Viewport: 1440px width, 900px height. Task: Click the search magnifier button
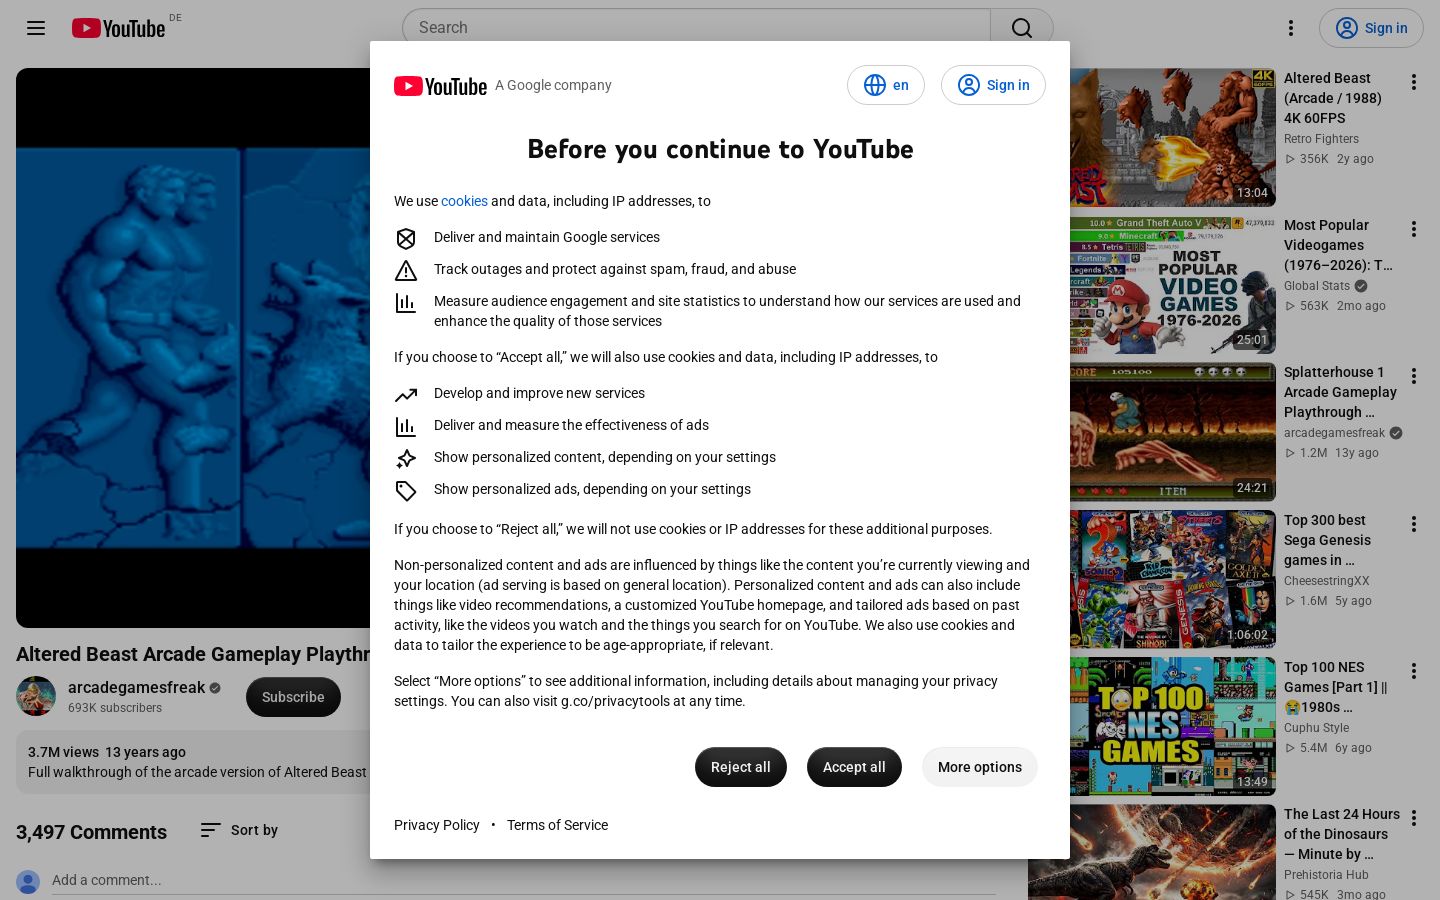(x=1022, y=28)
